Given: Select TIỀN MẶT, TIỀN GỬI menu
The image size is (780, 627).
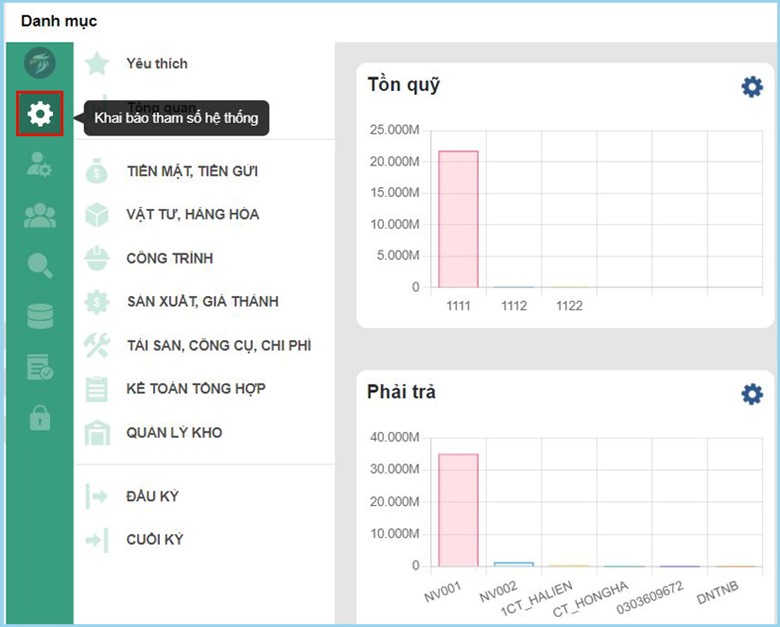Looking at the screenshot, I should [192, 171].
